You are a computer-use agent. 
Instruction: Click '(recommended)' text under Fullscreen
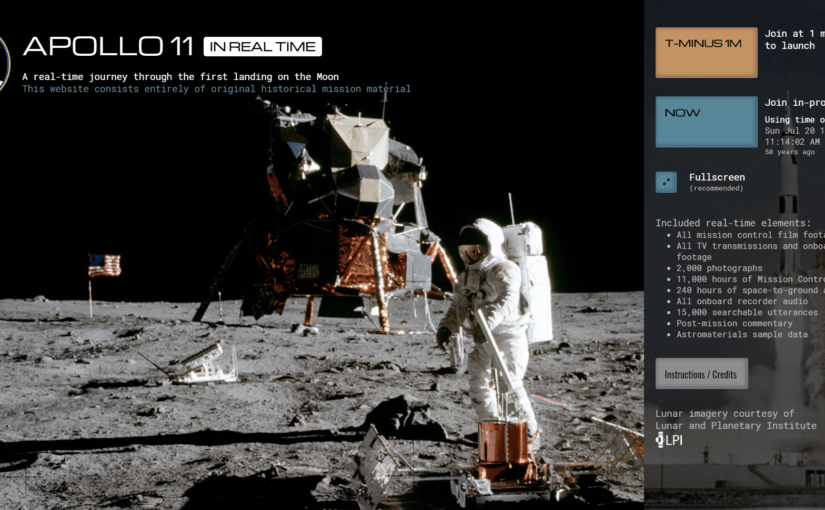tap(716, 188)
